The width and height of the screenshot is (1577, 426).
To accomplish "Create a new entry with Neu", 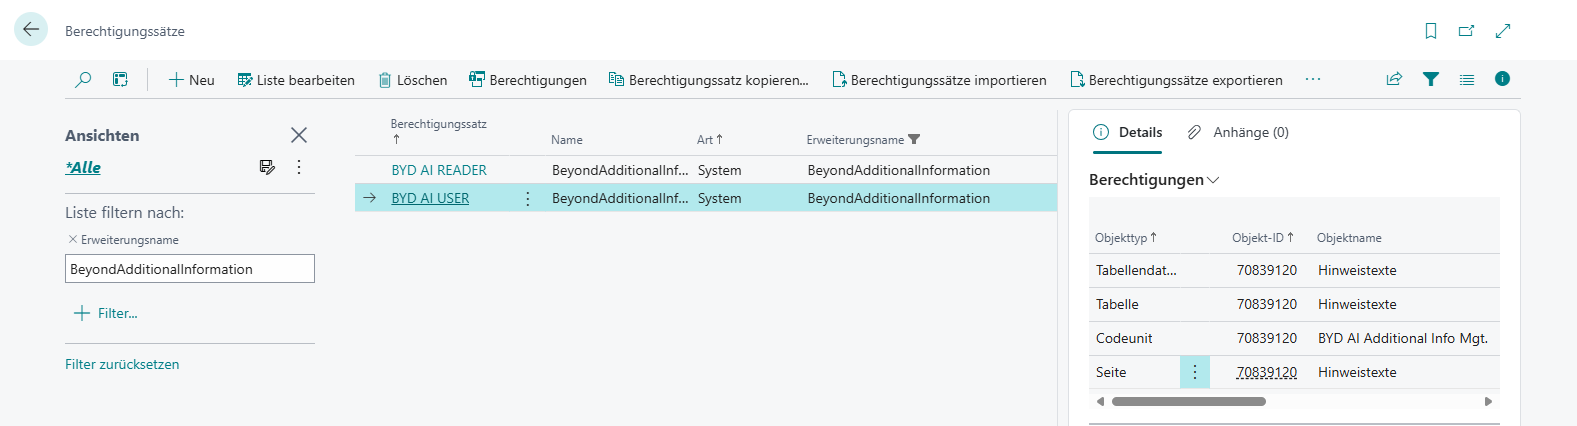I will tap(191, 80).
